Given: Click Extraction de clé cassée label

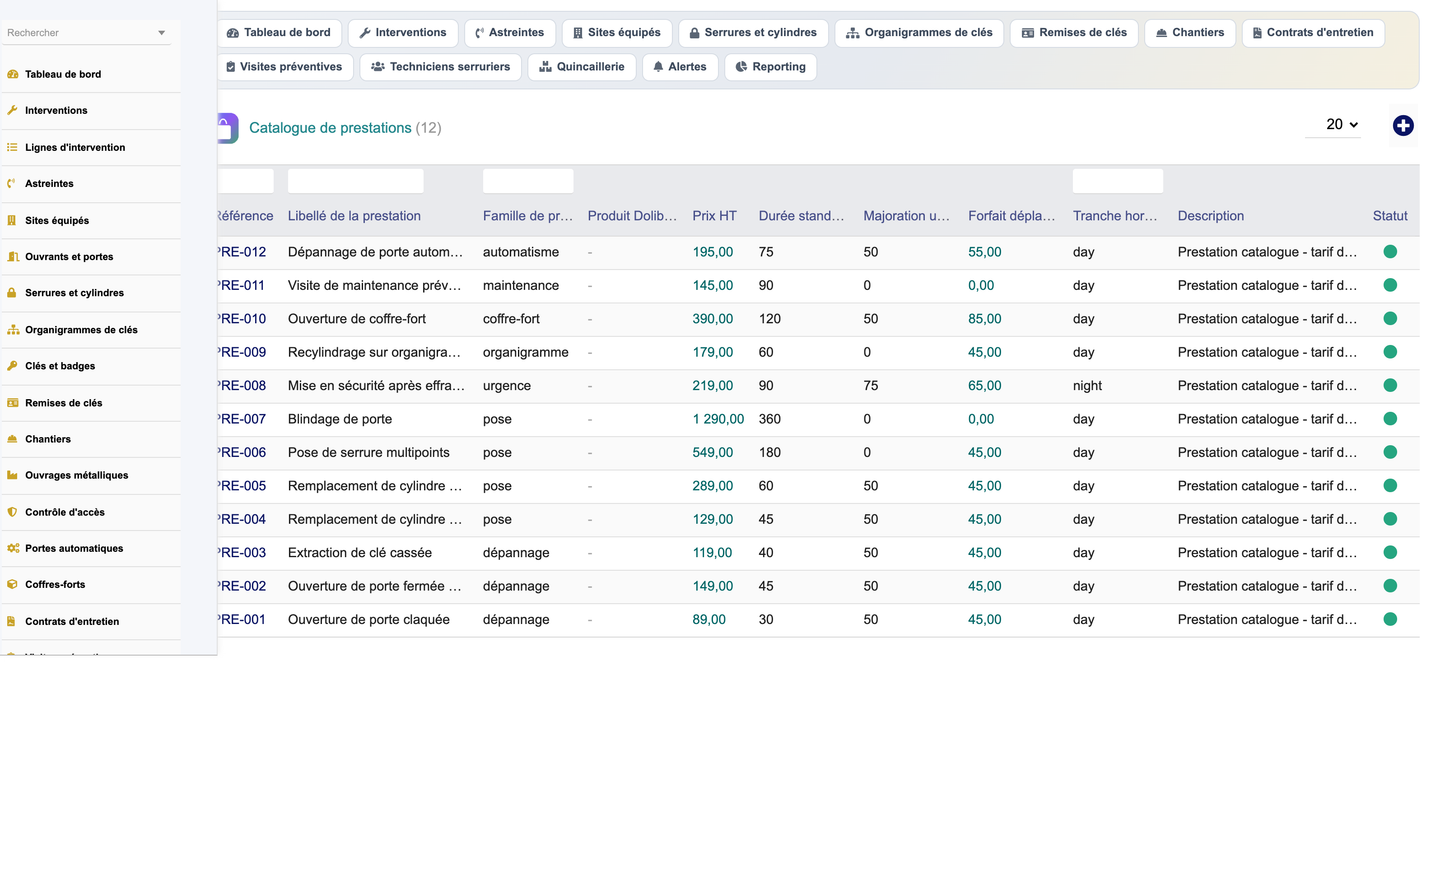Looking at the screenshot, I should click(x=360, y=552).
